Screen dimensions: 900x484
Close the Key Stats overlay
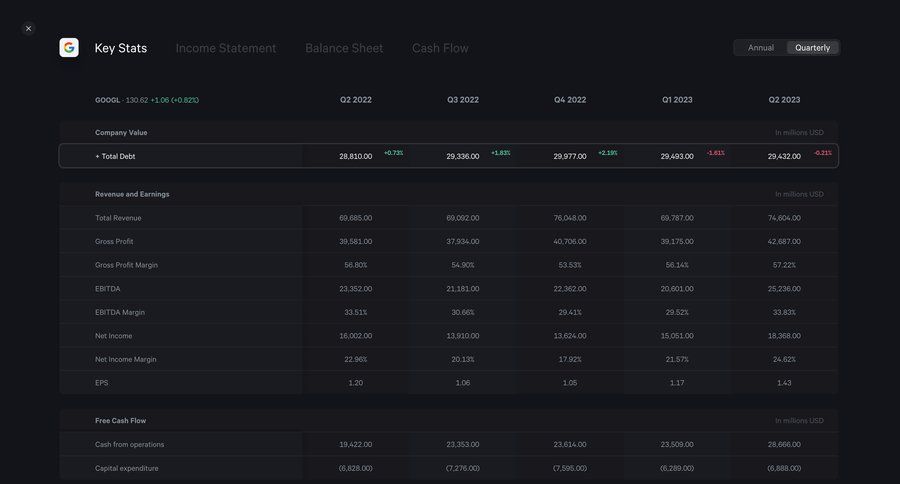click(x=28, y=29)
